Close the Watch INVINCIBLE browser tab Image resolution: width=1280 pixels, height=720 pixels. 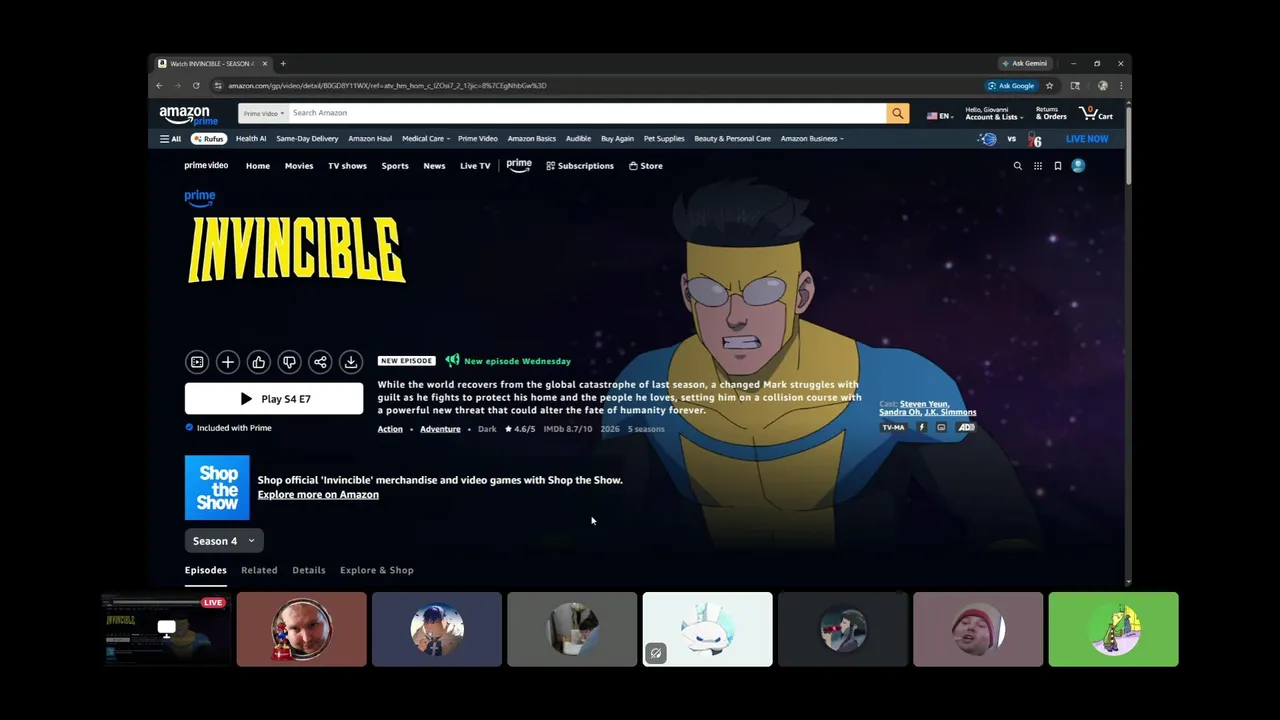point(265,64)
